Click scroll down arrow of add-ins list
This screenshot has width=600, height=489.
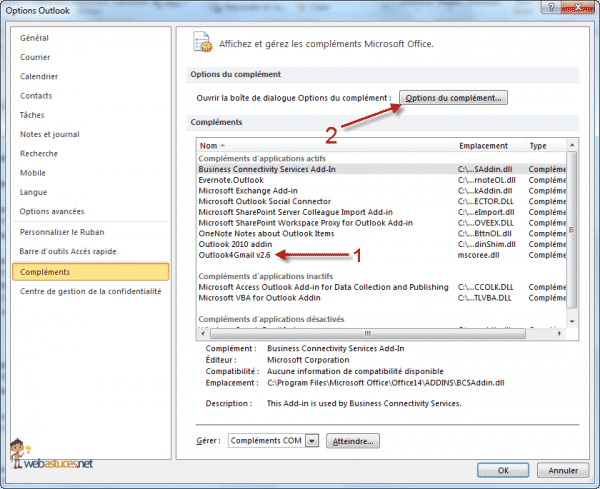pyautogui.click(x=572, y=321)
